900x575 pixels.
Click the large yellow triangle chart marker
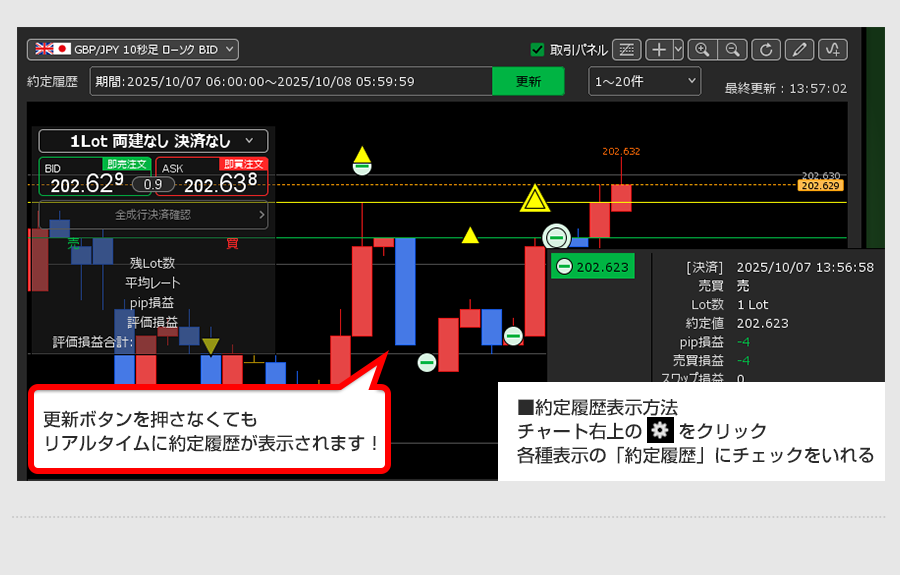[536, 200]
